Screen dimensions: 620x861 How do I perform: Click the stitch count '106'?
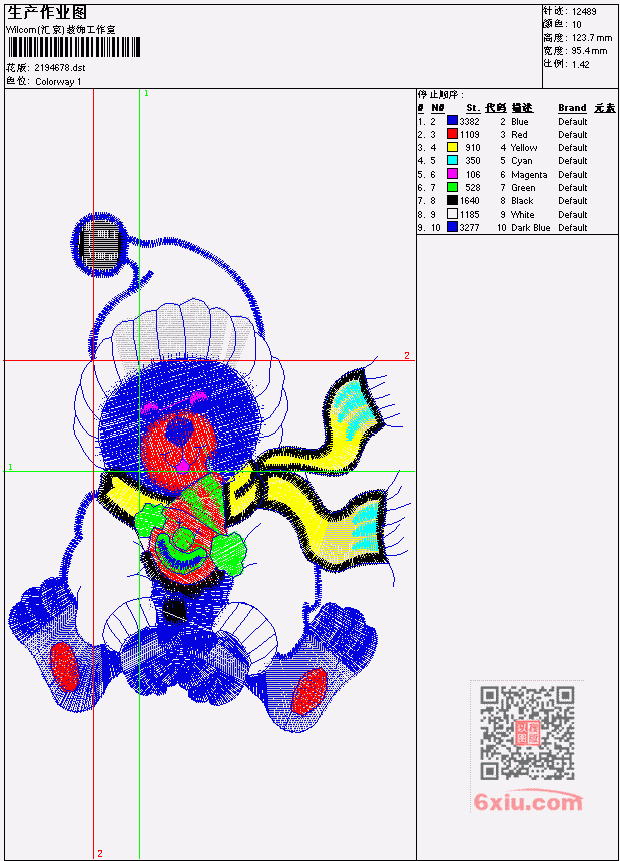pos(473,175)
